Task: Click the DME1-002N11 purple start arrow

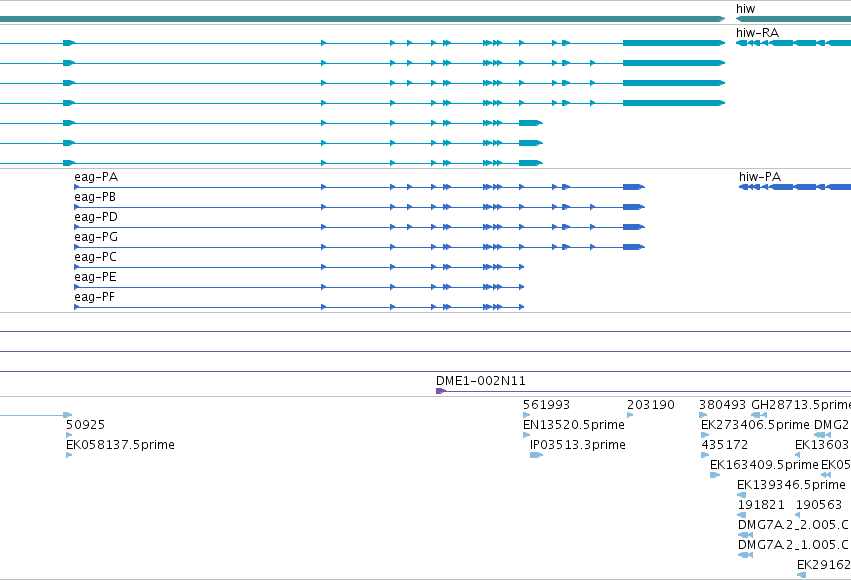Action: click(x=441, y=391)
